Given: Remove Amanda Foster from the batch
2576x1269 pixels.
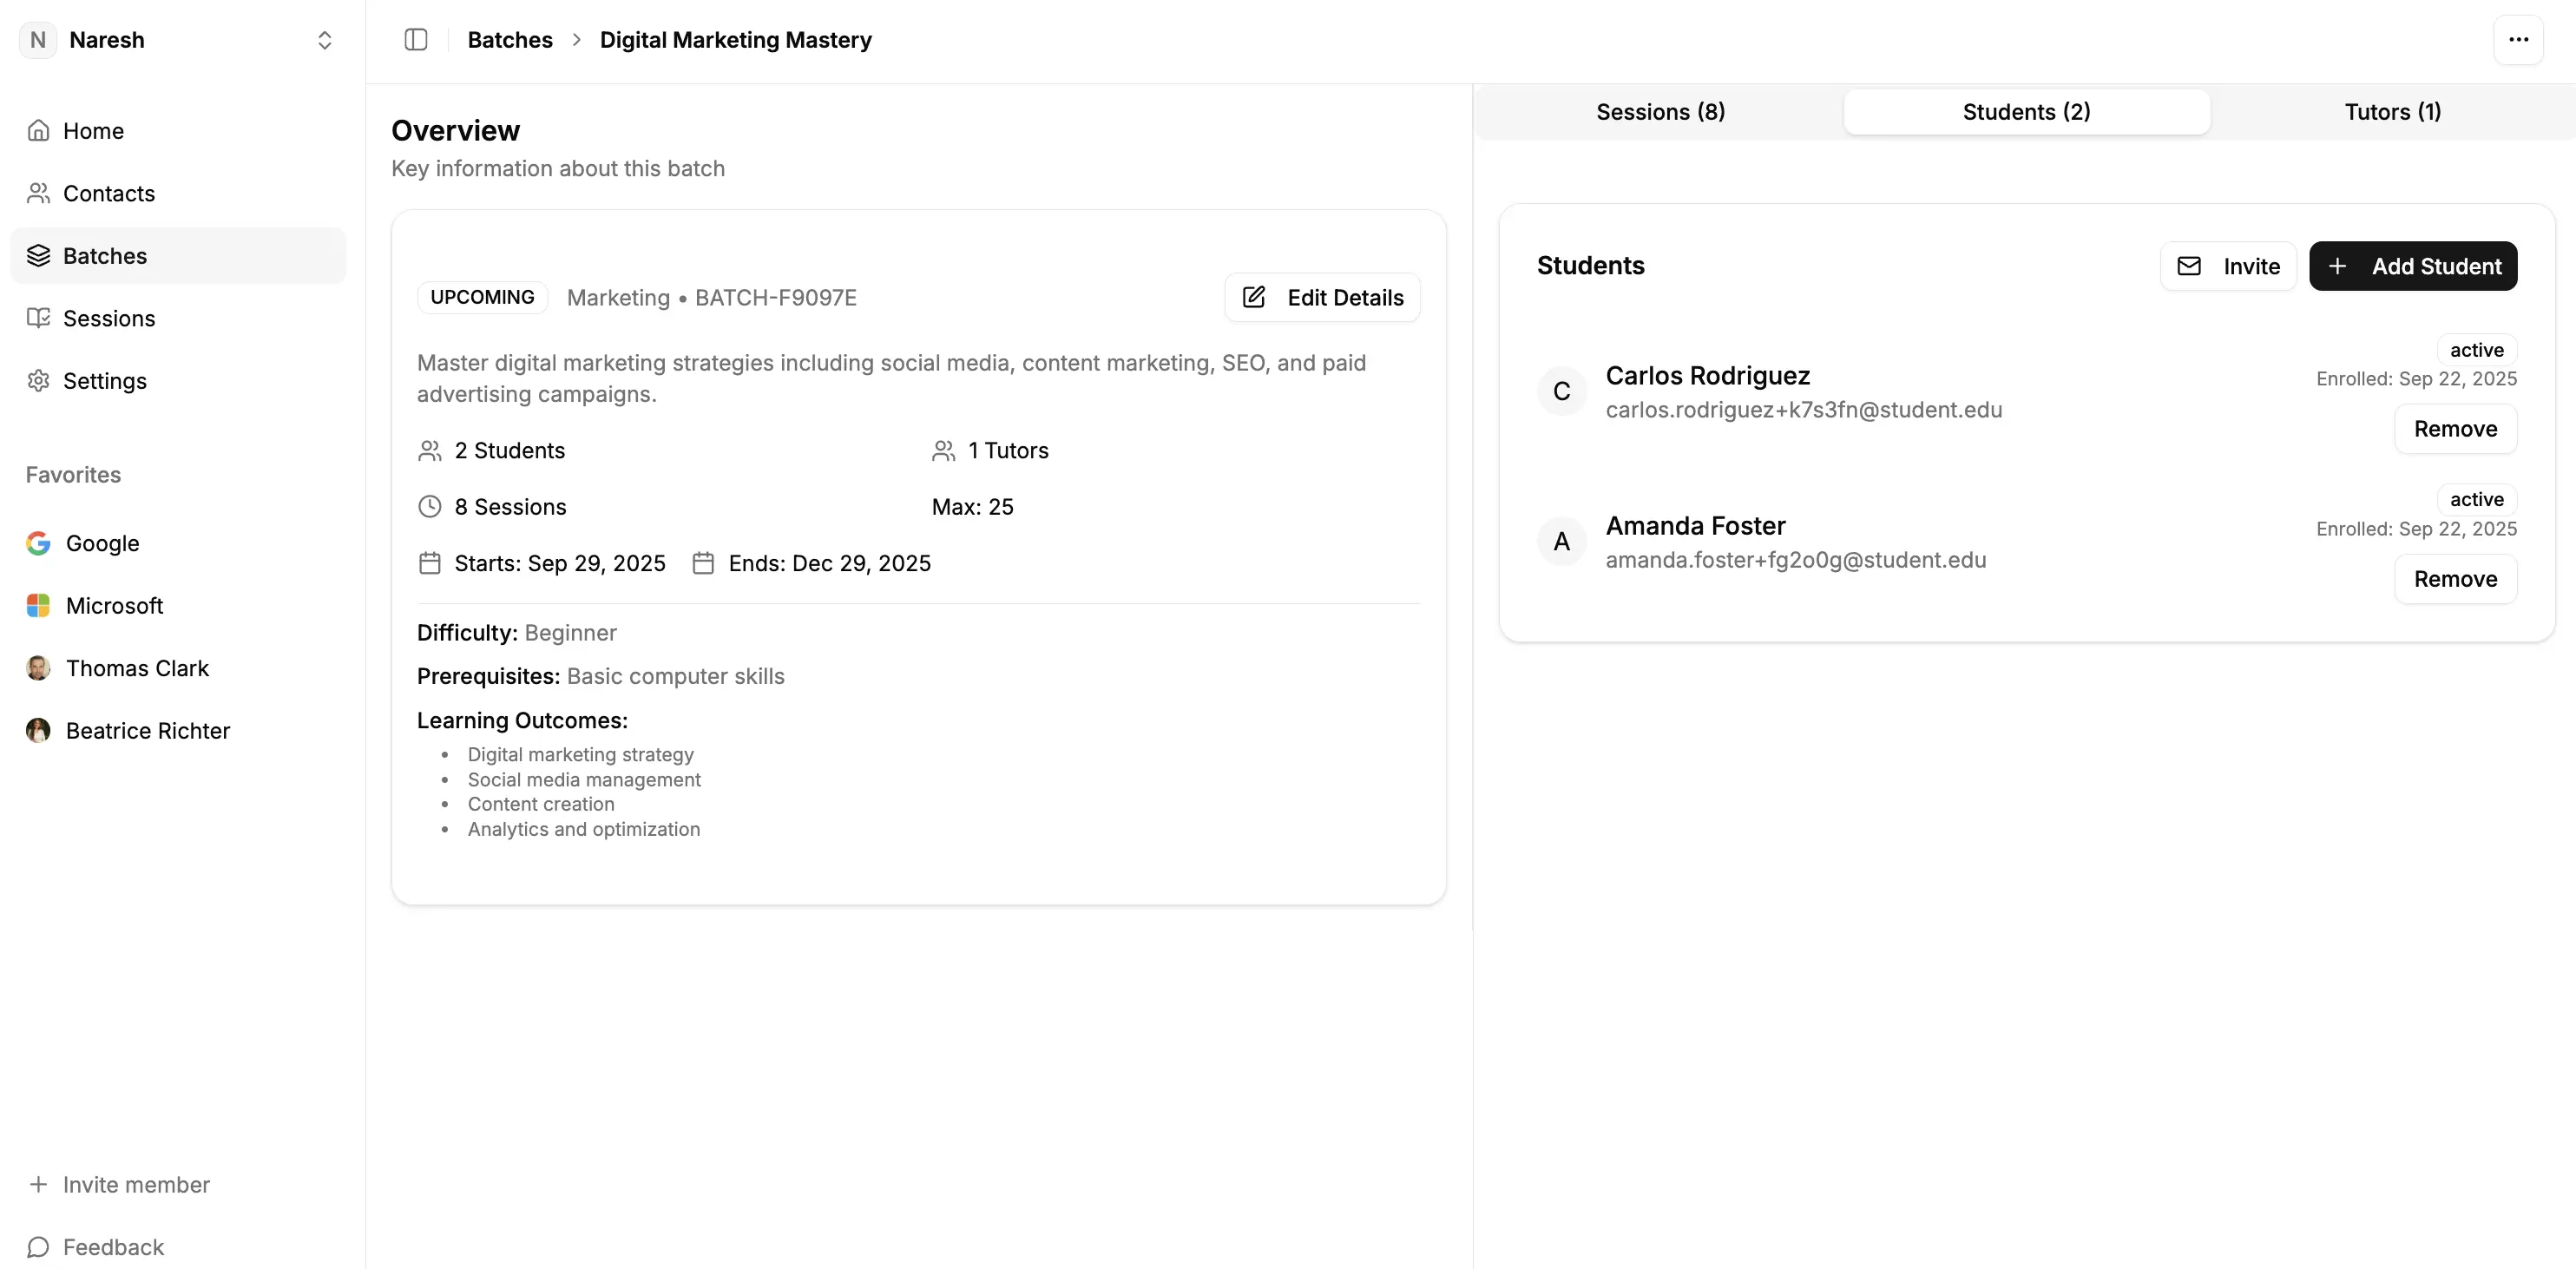Looking at the screenshot, I should pos(2455,579).
